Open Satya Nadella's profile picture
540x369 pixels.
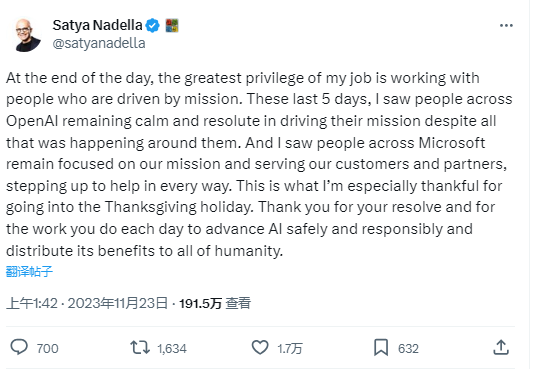coord(28,35)
